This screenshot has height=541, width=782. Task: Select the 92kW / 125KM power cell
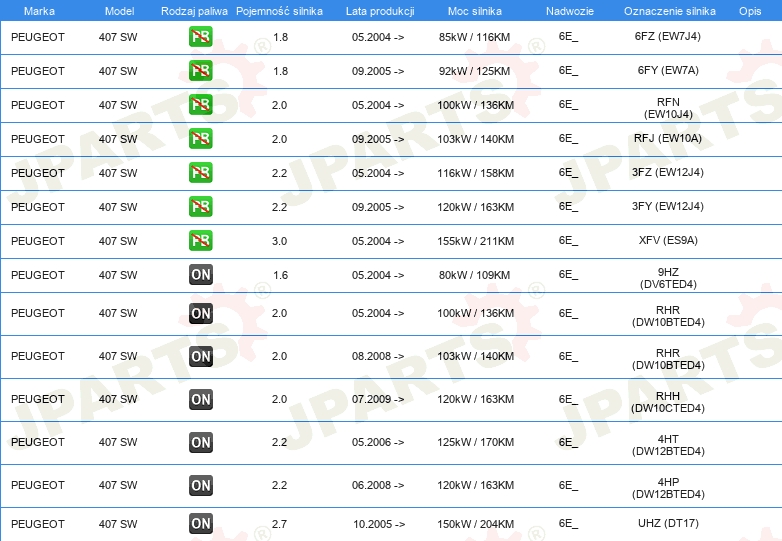click(474, 71)
